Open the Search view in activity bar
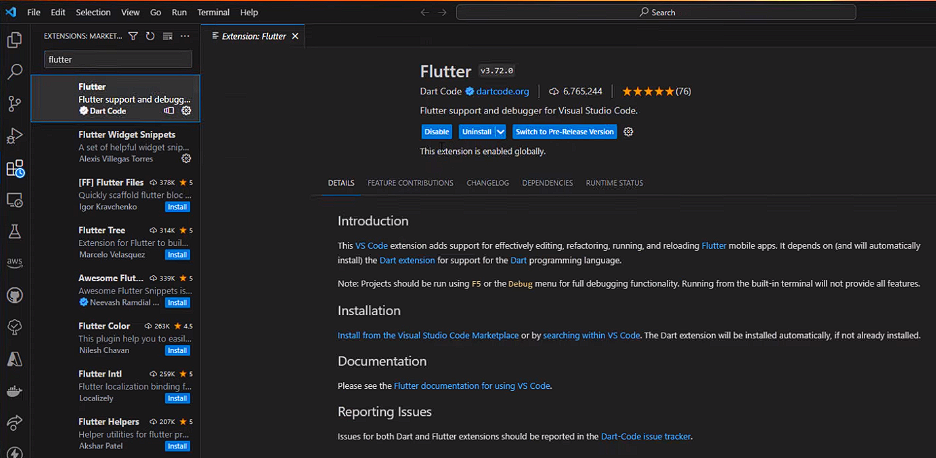Screen dimensions: 936x458 click(14, 72)
